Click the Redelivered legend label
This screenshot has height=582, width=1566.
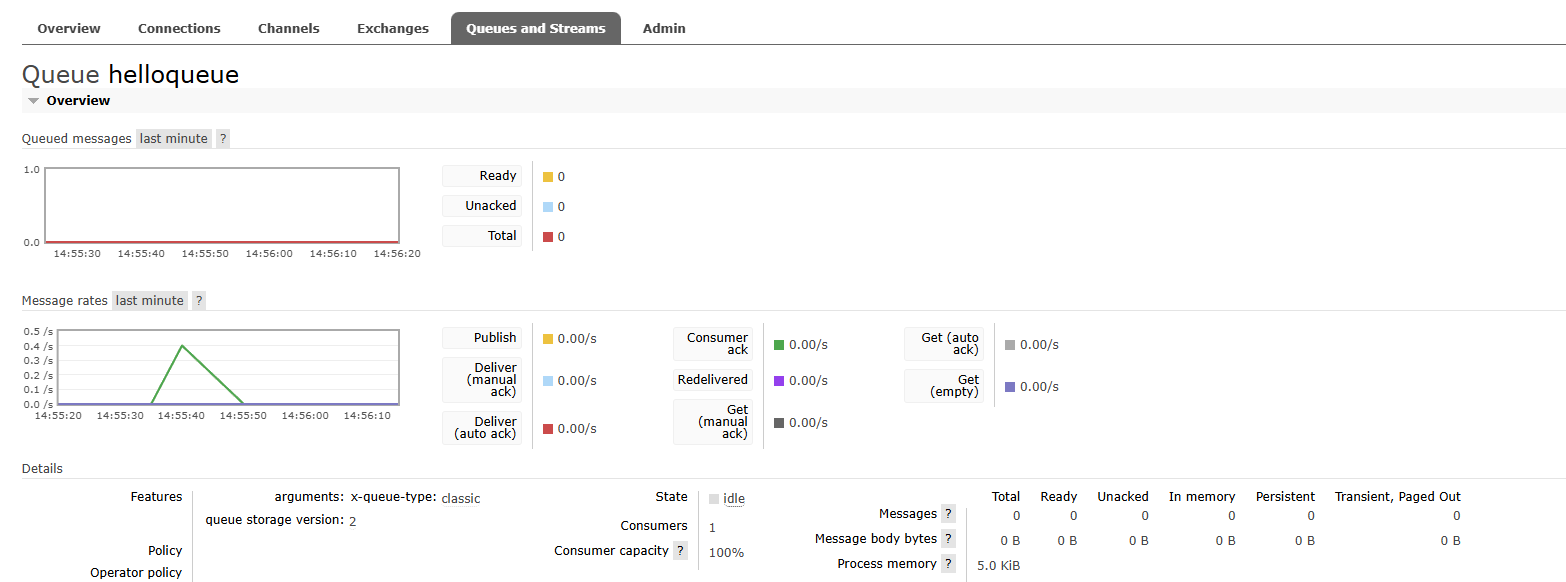point(713,380)
